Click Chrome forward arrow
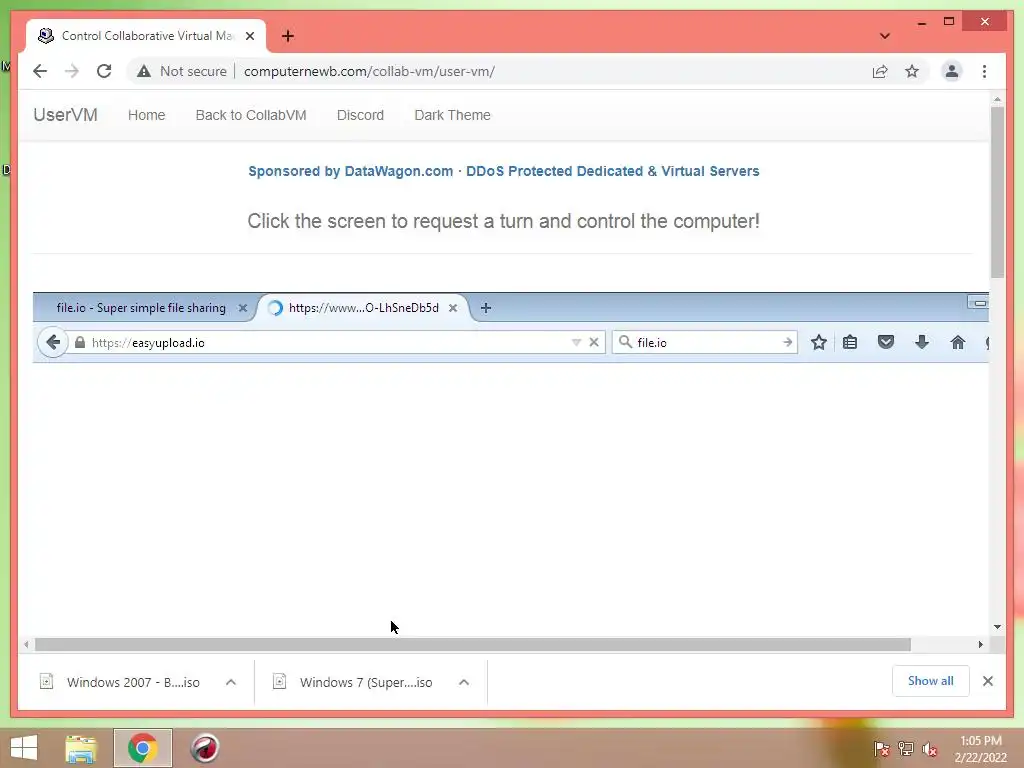The height and width of the screenshot is (768, 1024). point(72,71)
